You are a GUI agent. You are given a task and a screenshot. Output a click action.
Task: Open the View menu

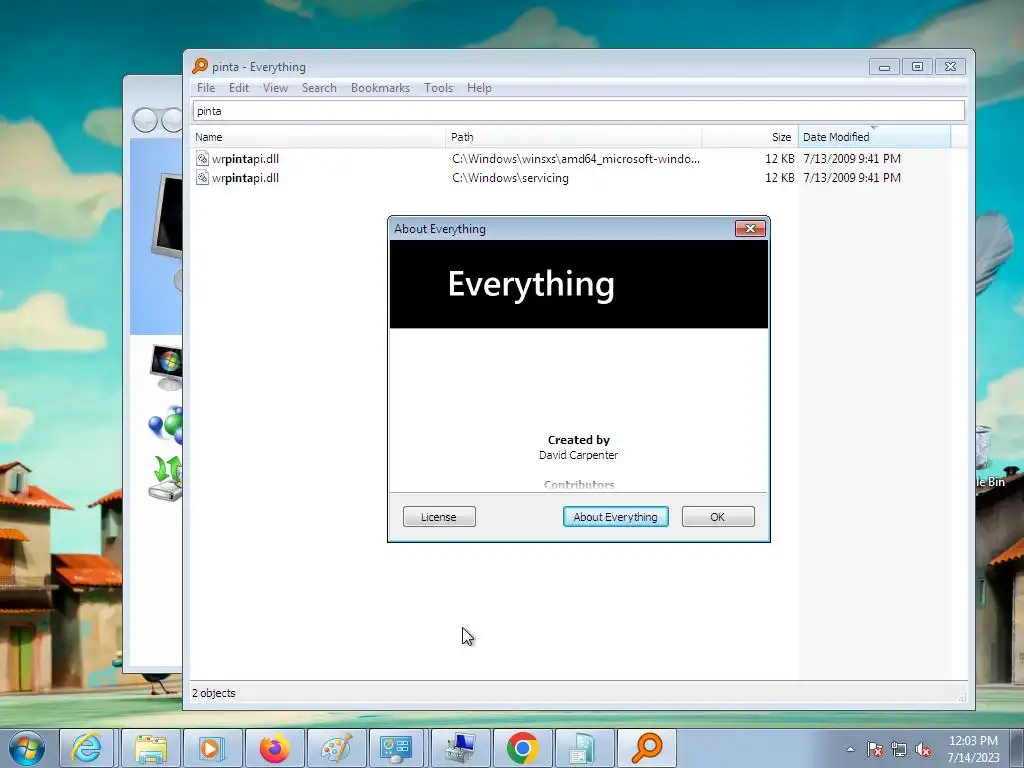tap(275, 88)
